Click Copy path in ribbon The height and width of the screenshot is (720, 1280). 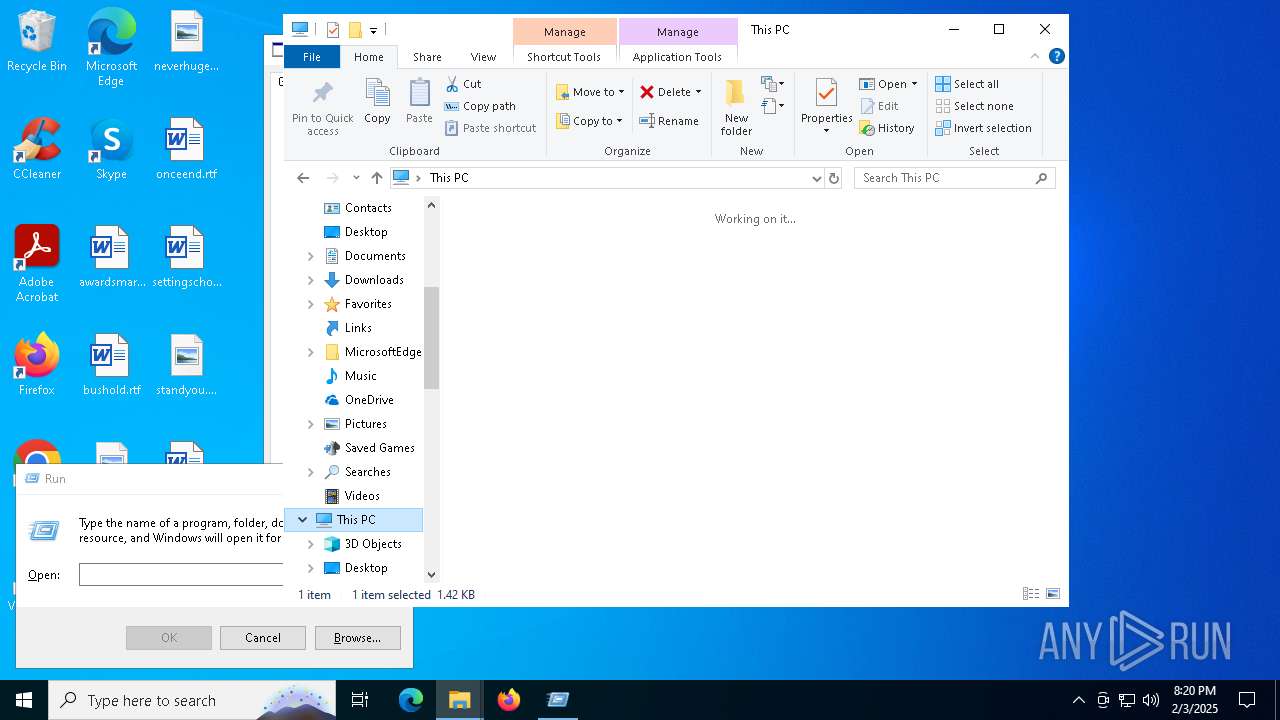click(x=480, y=106)
